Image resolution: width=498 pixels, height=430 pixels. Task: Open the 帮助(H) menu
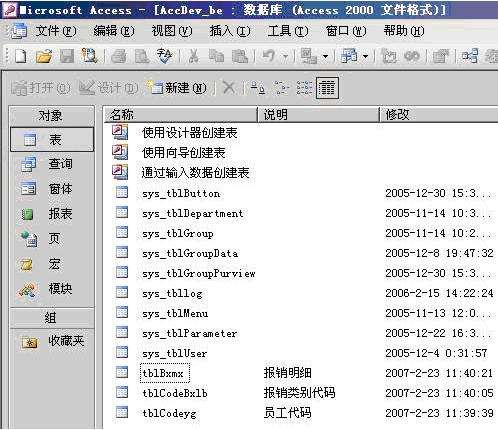tap(404, 31)
